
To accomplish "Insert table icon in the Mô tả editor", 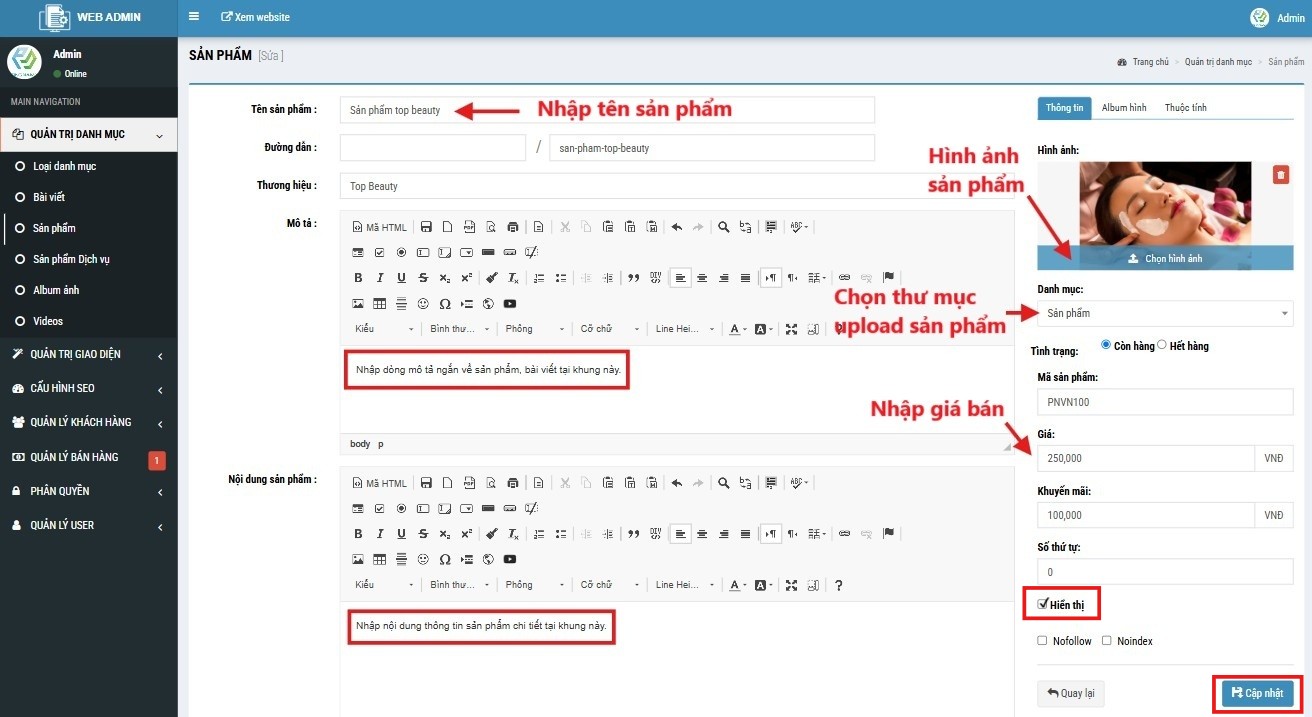I will 380,304.
